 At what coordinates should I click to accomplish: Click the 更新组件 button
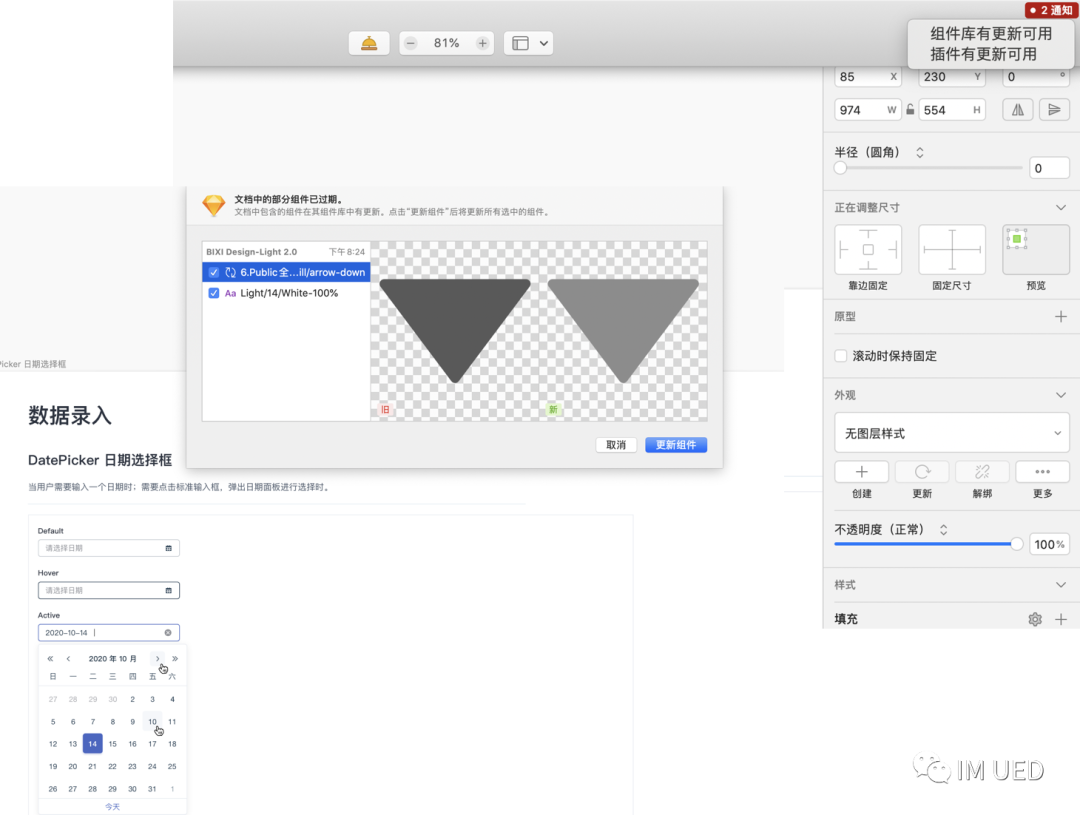click(x=675, y=445)
